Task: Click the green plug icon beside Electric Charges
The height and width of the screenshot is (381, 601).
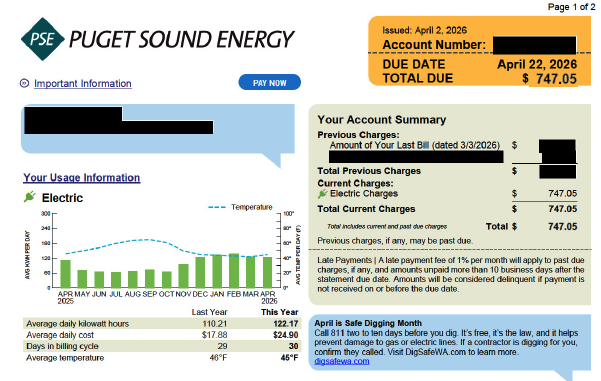Action: coord(323,194)
